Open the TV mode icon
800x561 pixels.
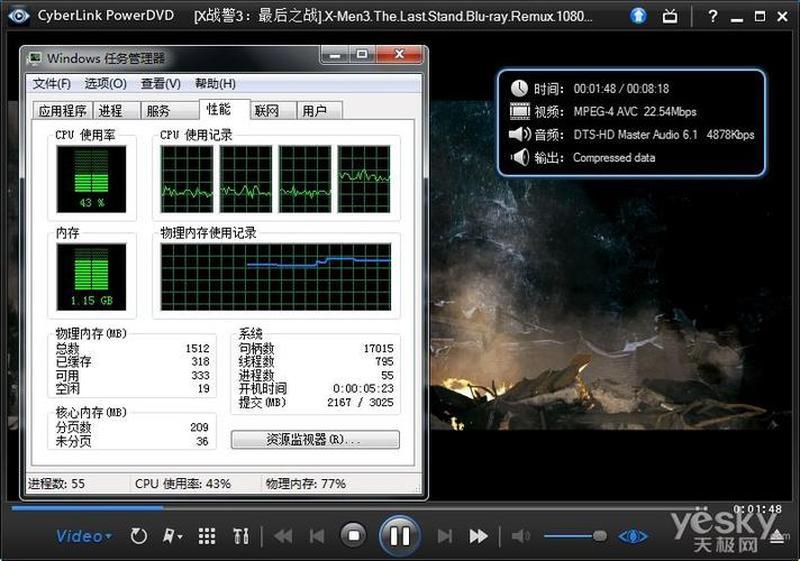(670, 16)
